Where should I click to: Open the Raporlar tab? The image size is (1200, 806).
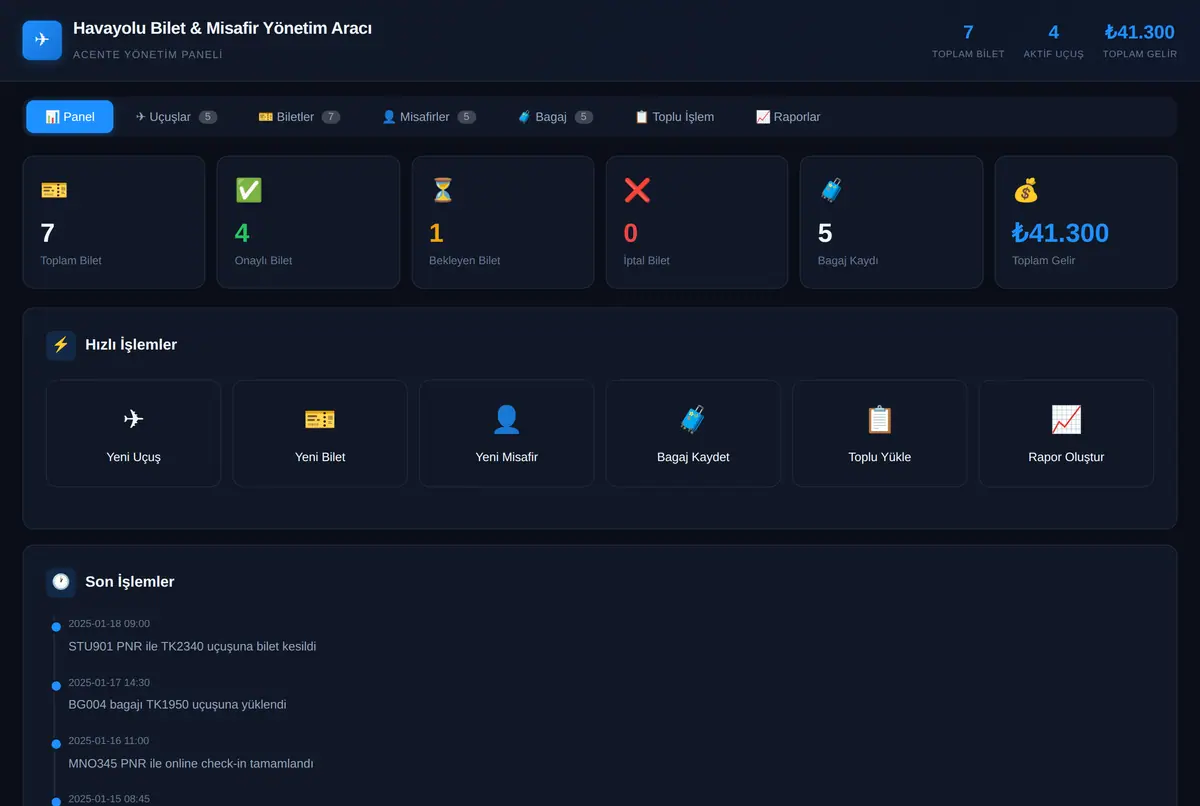[x=788, y=117]
